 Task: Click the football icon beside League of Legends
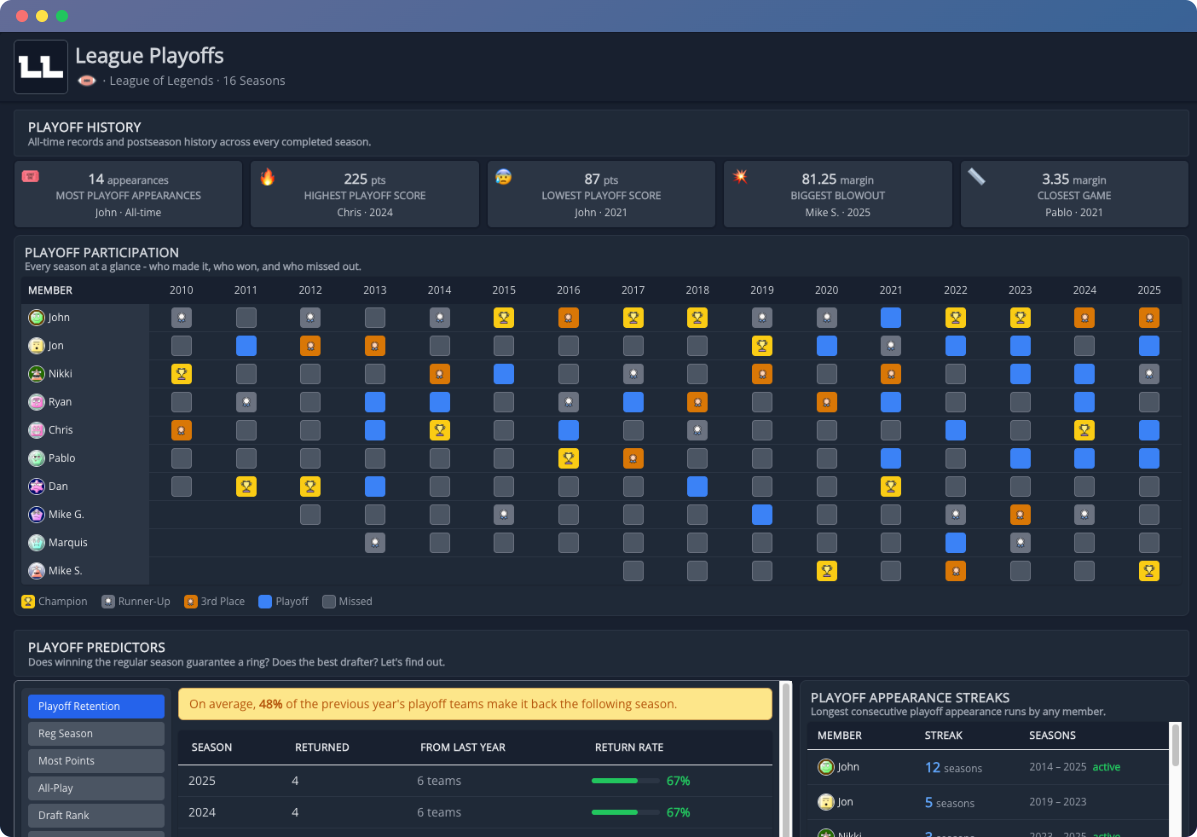(x=87, y=81)
